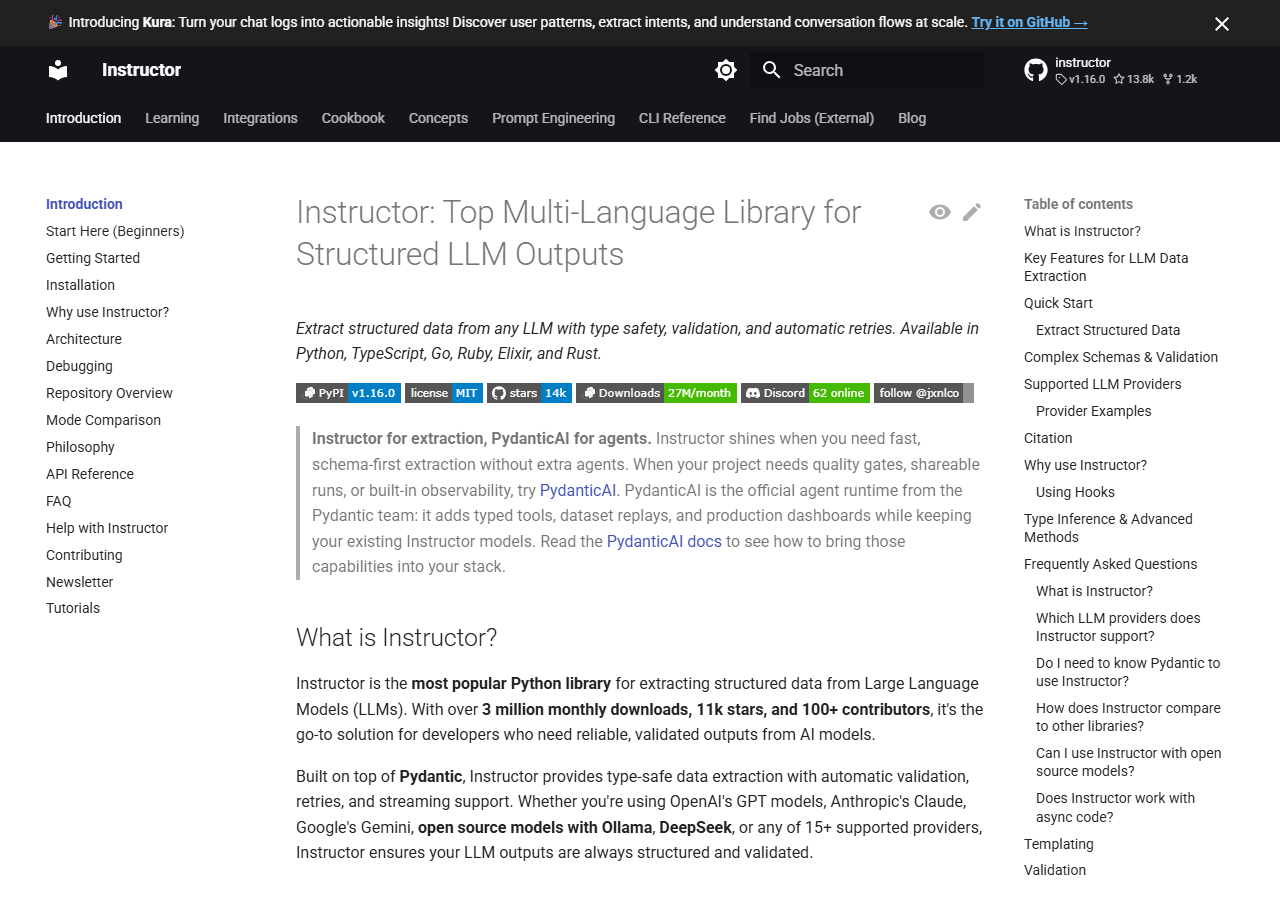
Task: Focus the Search input field
Action: pos(867,70)
